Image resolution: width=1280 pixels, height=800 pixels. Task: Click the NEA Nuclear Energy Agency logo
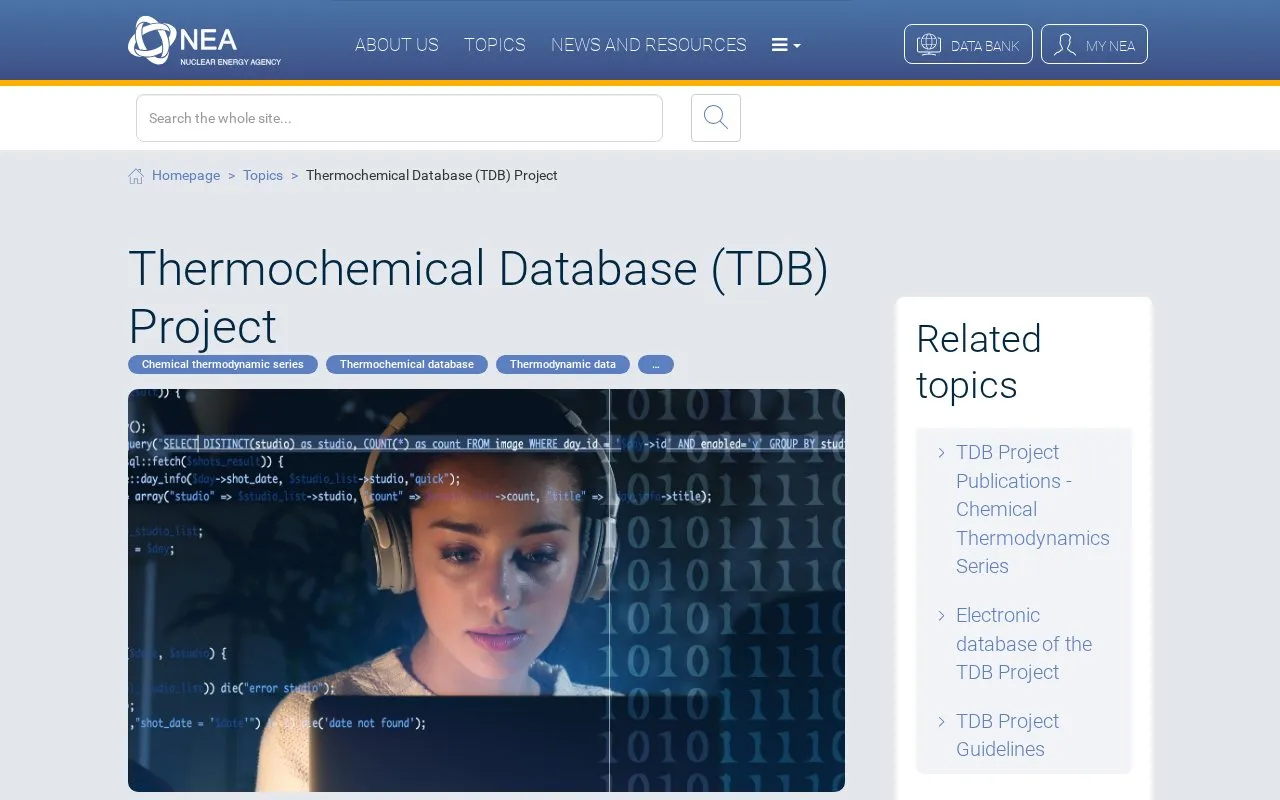(x=204, y=41)
